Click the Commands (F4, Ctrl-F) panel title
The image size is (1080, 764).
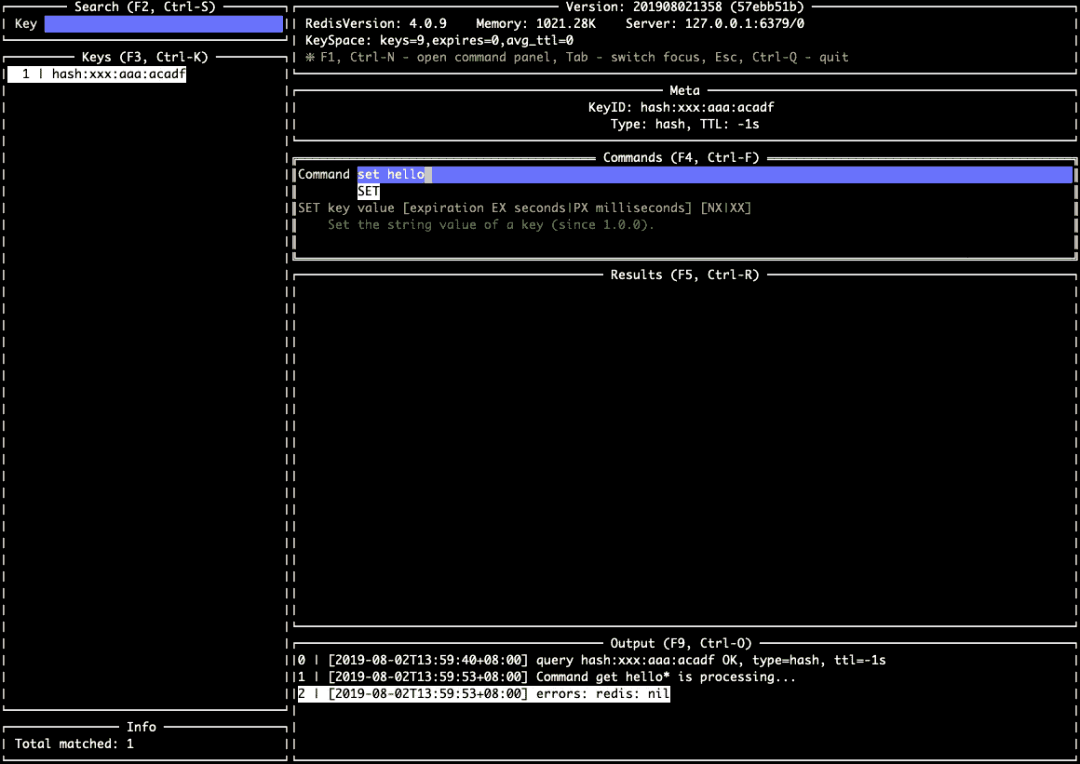pyautogui.click(x=681, y=158)
